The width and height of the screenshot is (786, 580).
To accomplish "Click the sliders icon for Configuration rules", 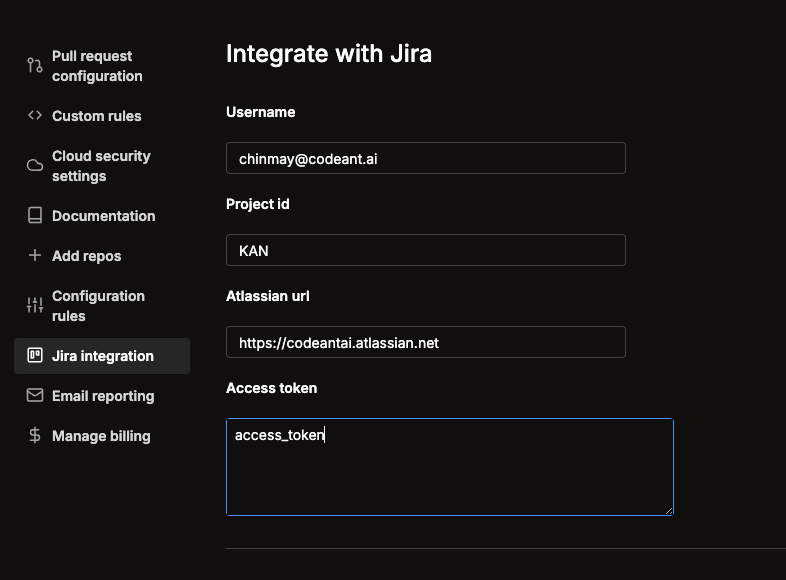I will click(35, 305).
